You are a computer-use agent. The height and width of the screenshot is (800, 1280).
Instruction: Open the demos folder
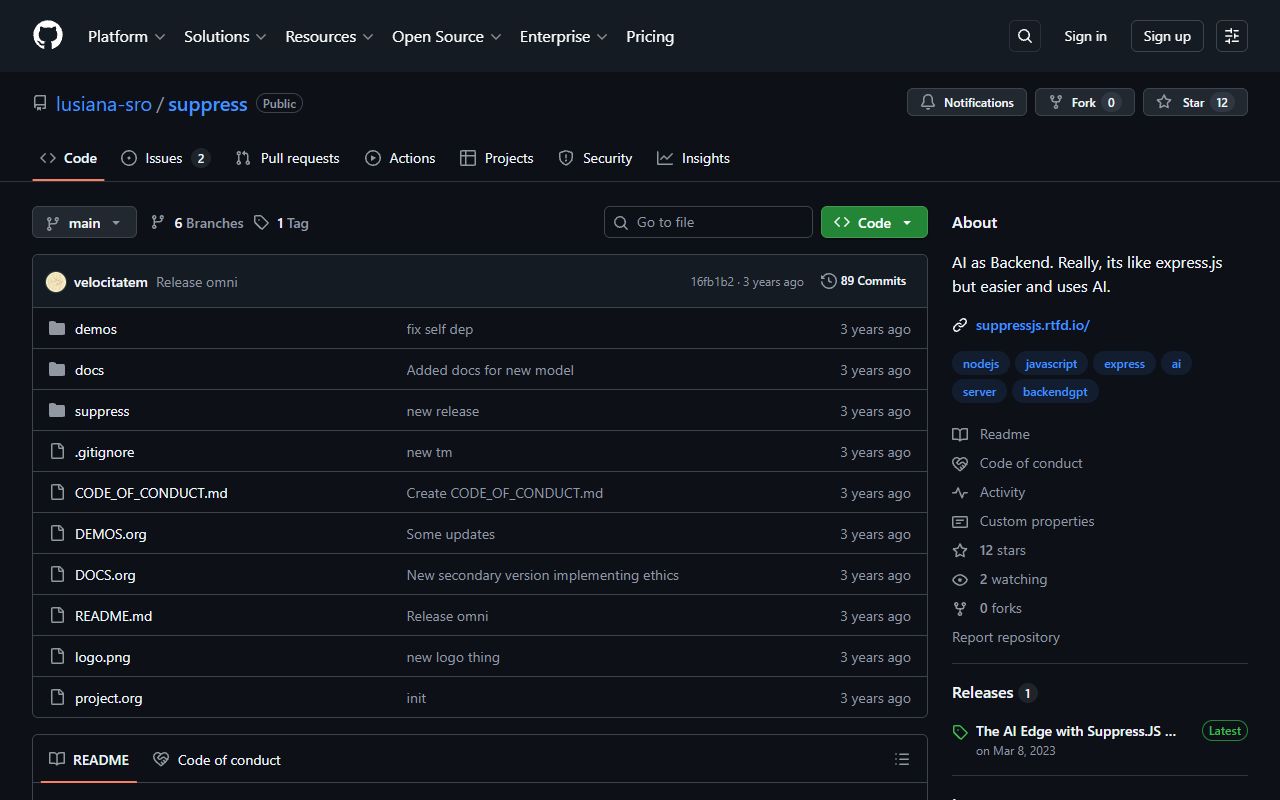pyautogui.click(x=95, y=328)
